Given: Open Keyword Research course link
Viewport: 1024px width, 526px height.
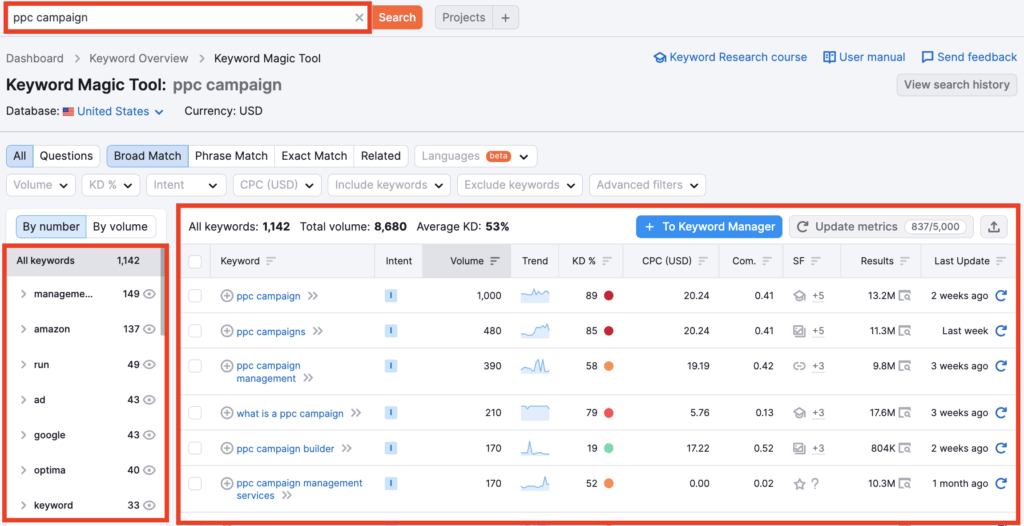Looking at the screenshot, I should pos(730,58).
